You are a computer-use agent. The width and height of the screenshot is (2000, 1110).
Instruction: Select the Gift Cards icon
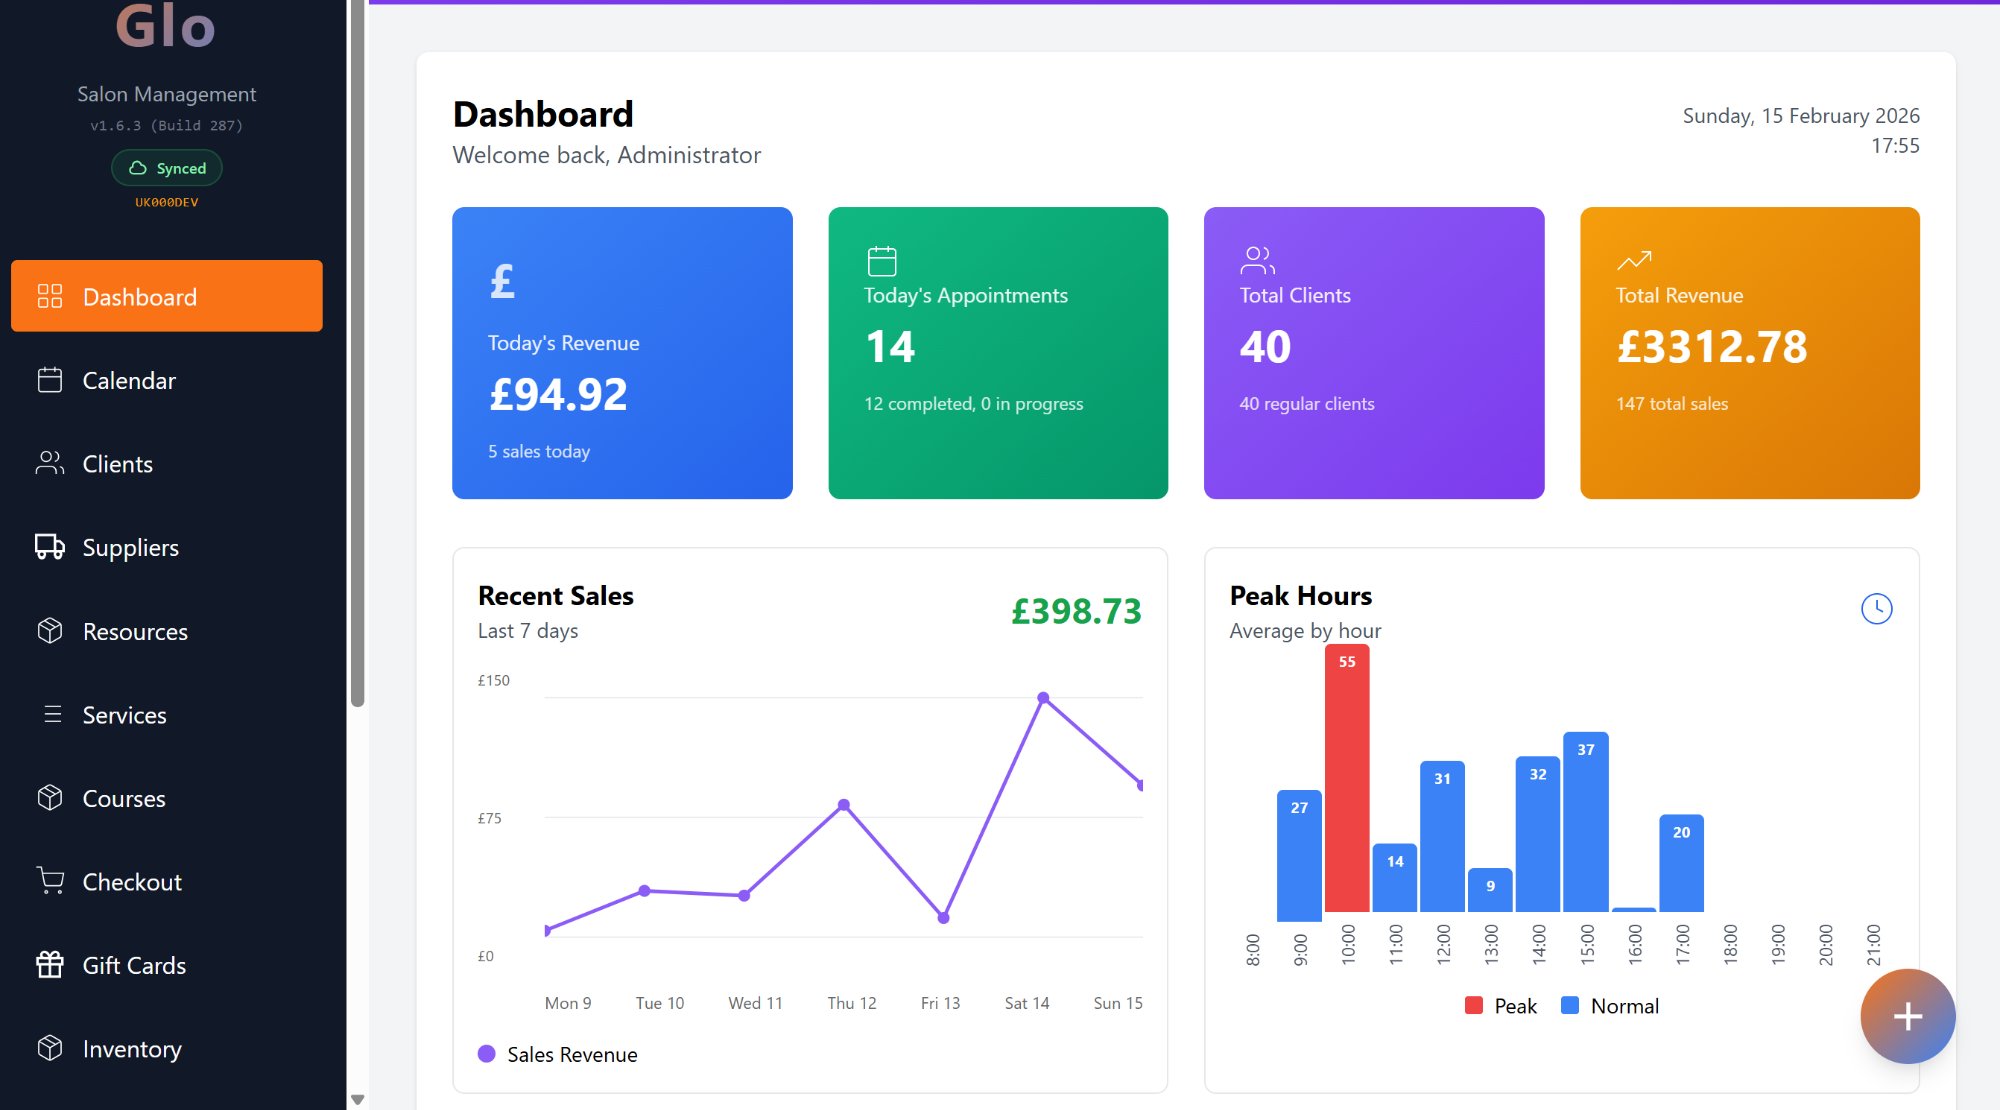(x=48, y=965)
